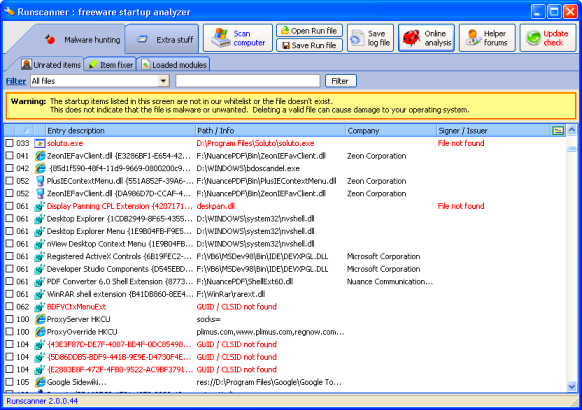Click the ladybug Online analysis icon
This screenshot has height=410, width=582.
tap(412, 38)
